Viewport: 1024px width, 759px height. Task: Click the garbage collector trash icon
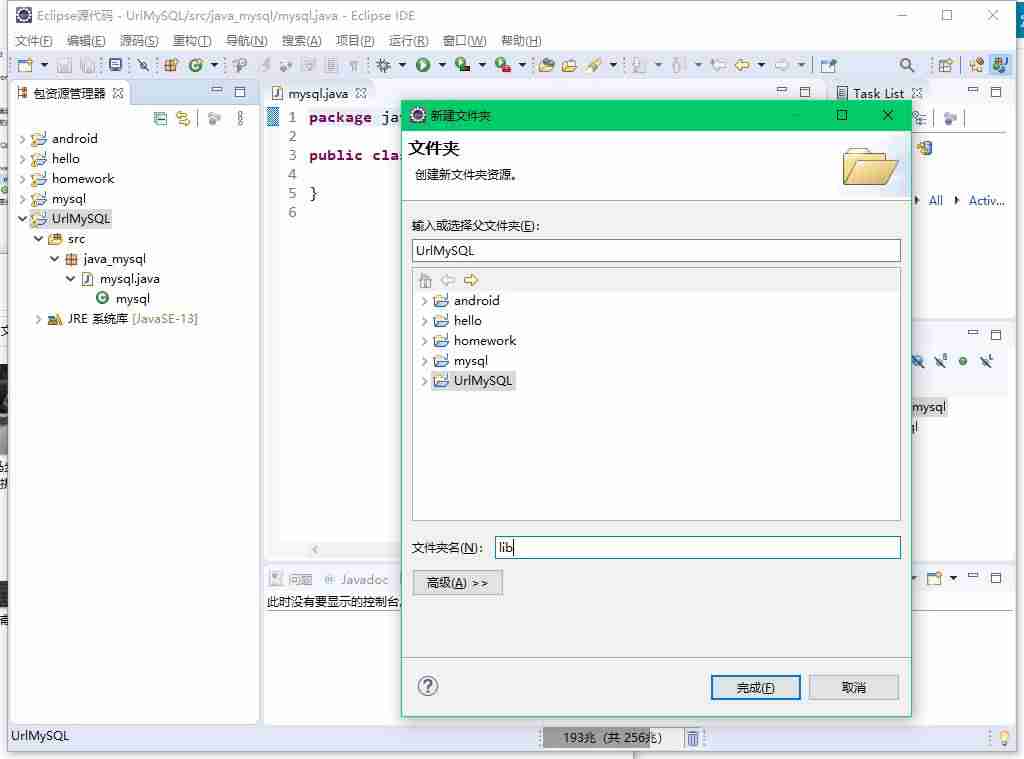[692, 738]
